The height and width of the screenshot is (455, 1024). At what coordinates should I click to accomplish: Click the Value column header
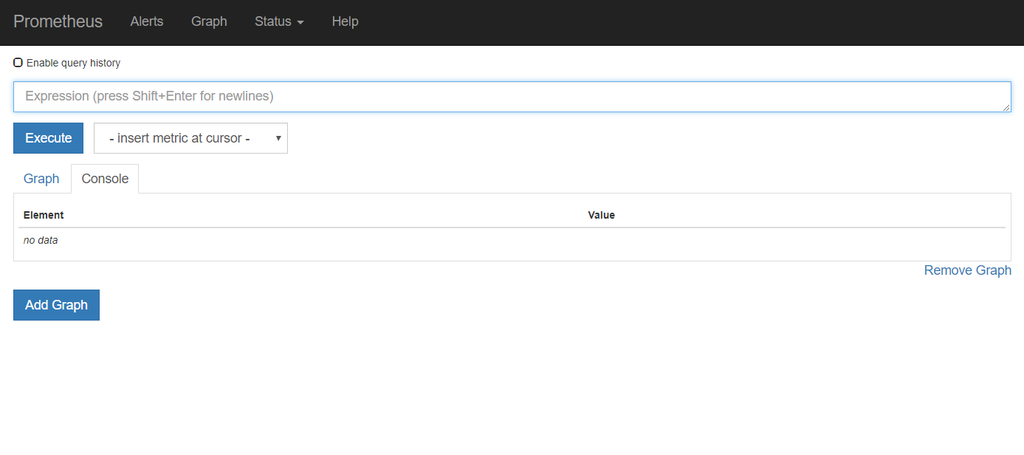pyautogui.click(x=601, y=215)
